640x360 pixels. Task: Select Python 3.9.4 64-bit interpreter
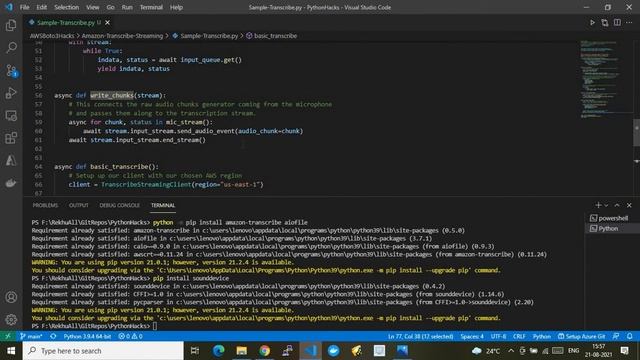click(x=87, y=336)
